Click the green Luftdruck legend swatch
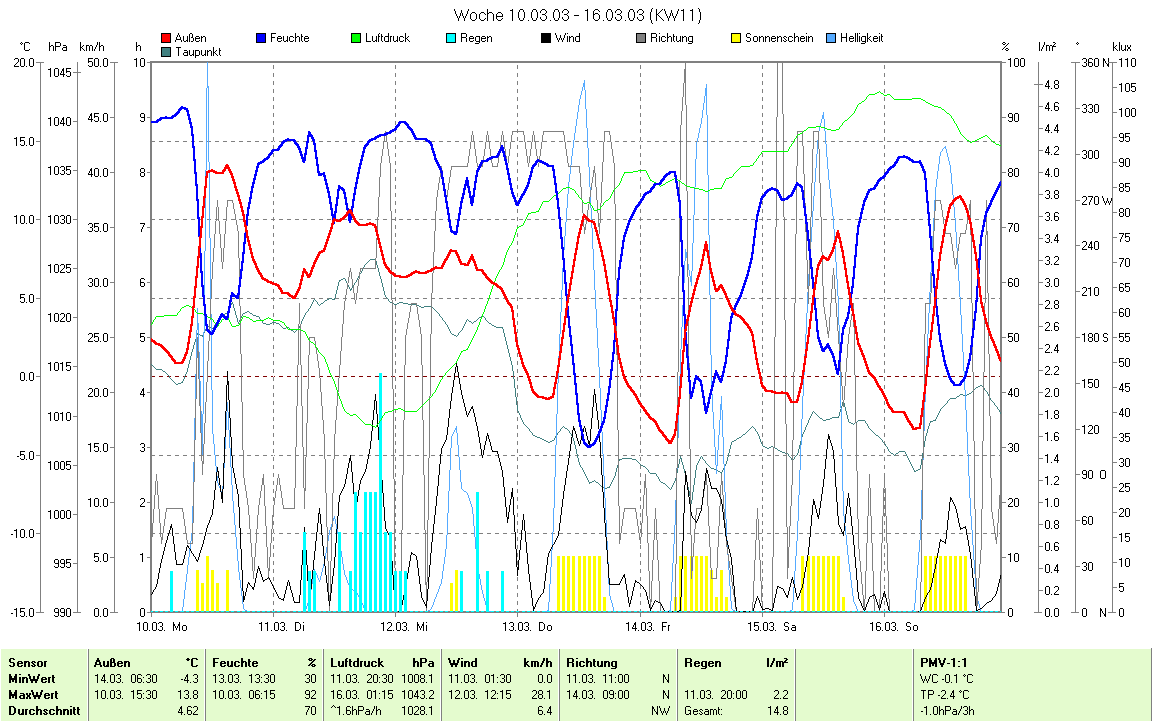Screen dimensions: 1152x721 coord(357,39)
